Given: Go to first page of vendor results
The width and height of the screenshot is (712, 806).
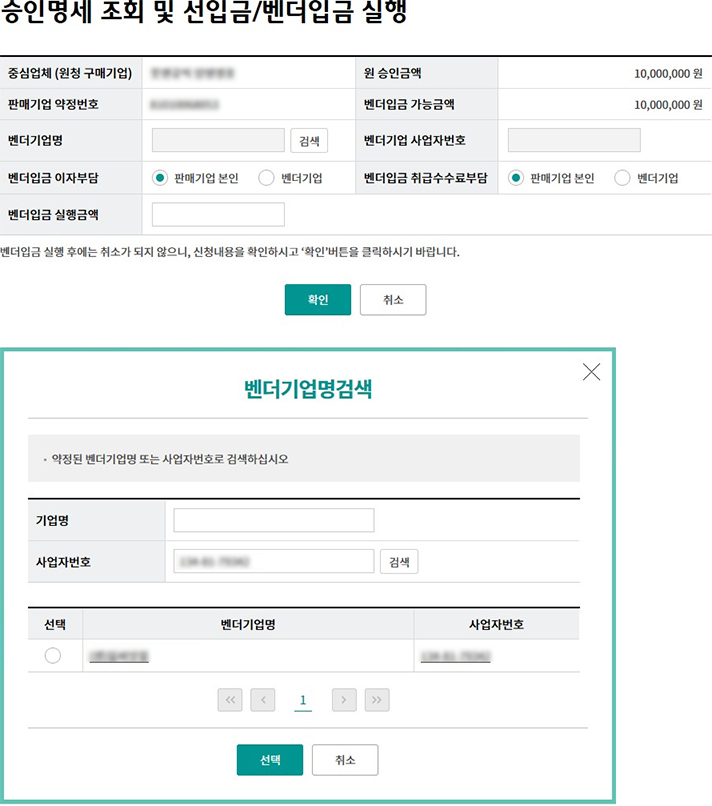Looking at the screenshot, I should pos(230,700).
